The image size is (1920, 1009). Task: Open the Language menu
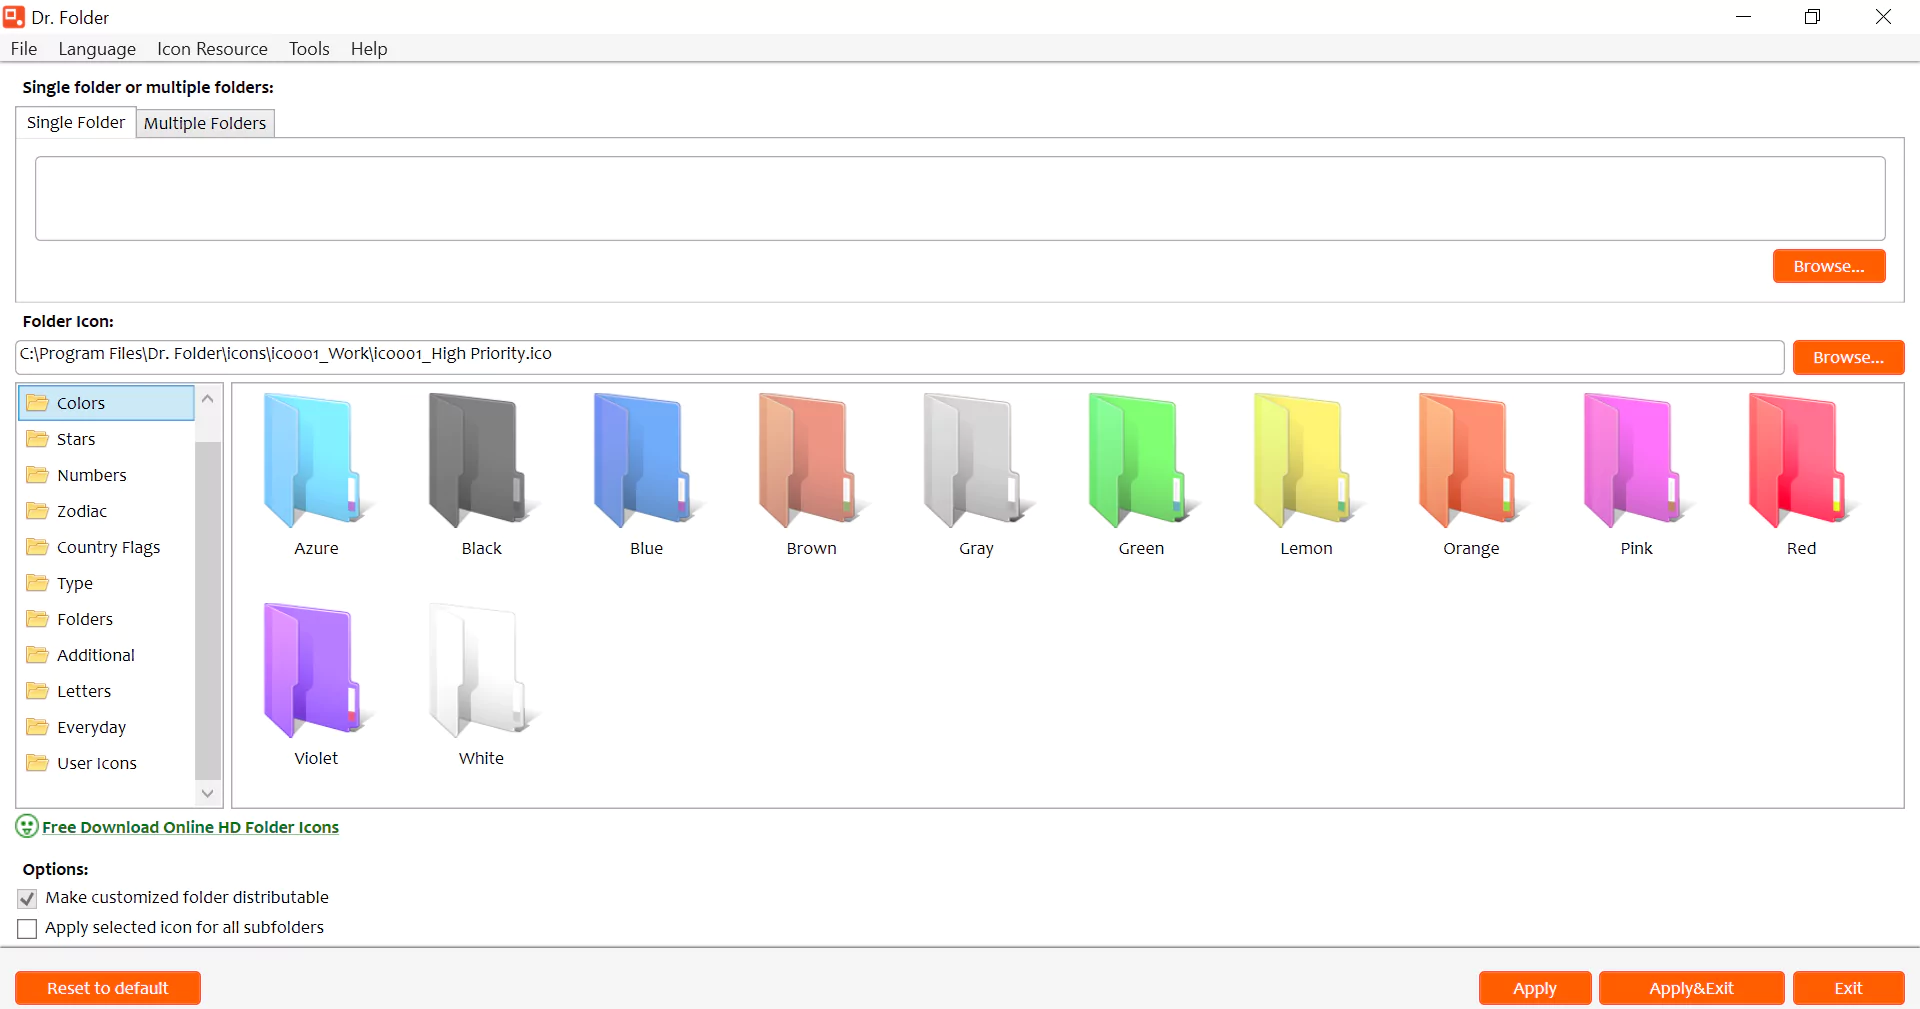click(x=96, y=48)
